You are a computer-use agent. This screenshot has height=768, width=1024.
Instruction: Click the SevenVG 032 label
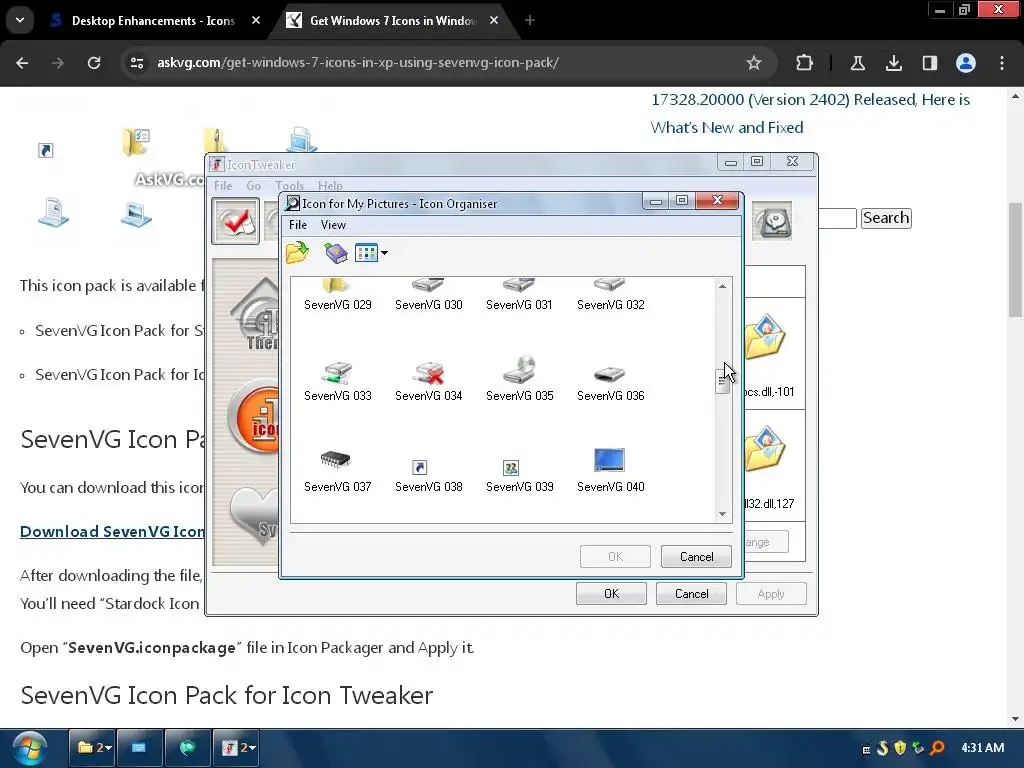611,304
